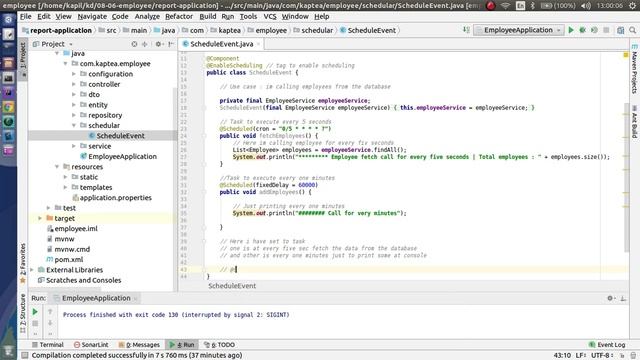Click the 4: Run tool window button
The height and width of the screenshot is (360, 640).
point(182,344)
